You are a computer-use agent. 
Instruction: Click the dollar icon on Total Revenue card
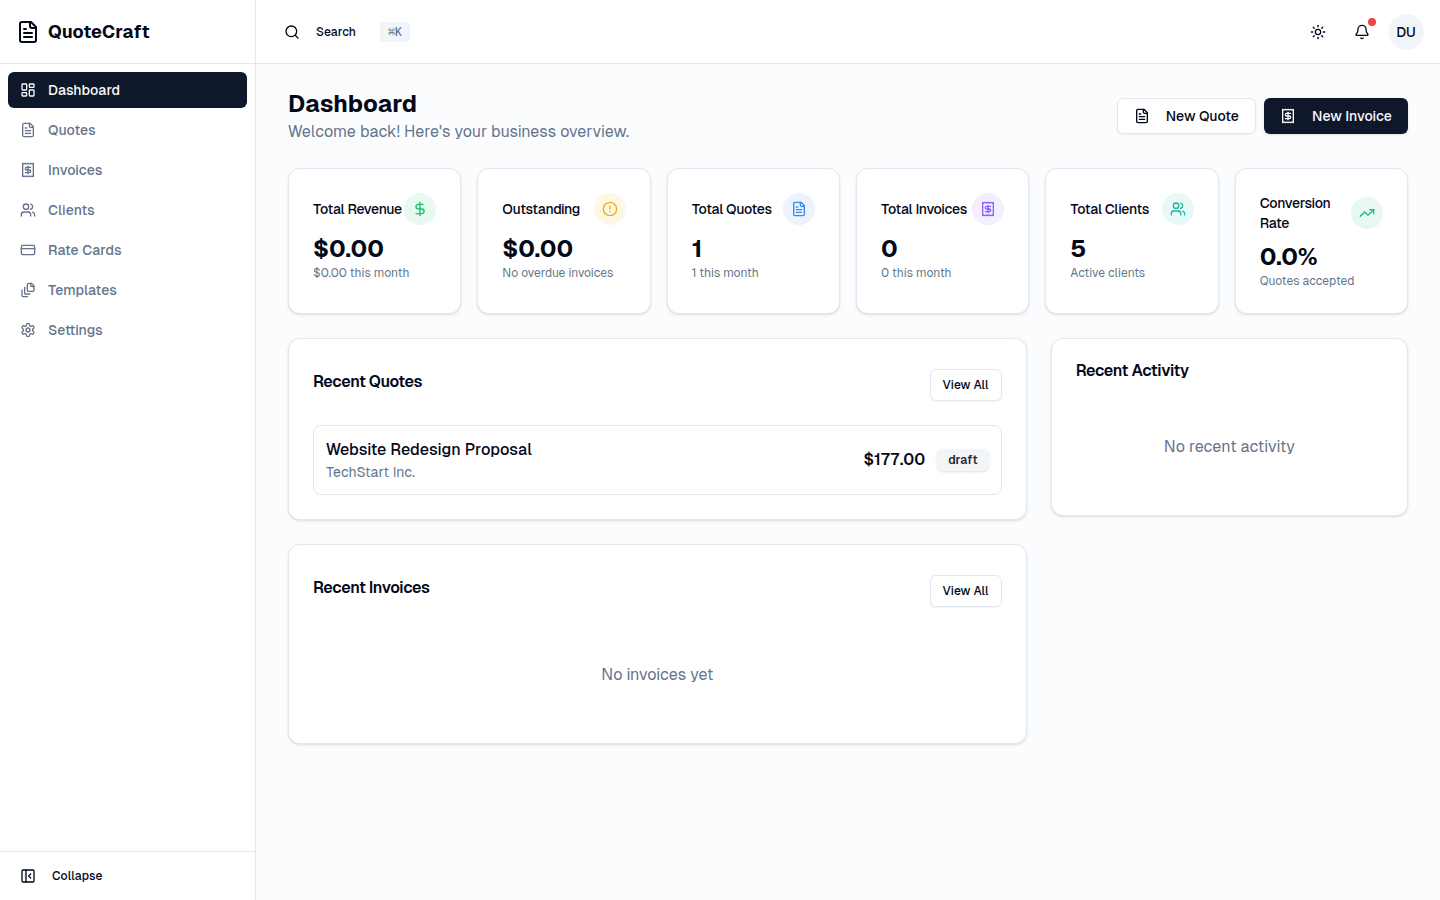tap(420, 209)
